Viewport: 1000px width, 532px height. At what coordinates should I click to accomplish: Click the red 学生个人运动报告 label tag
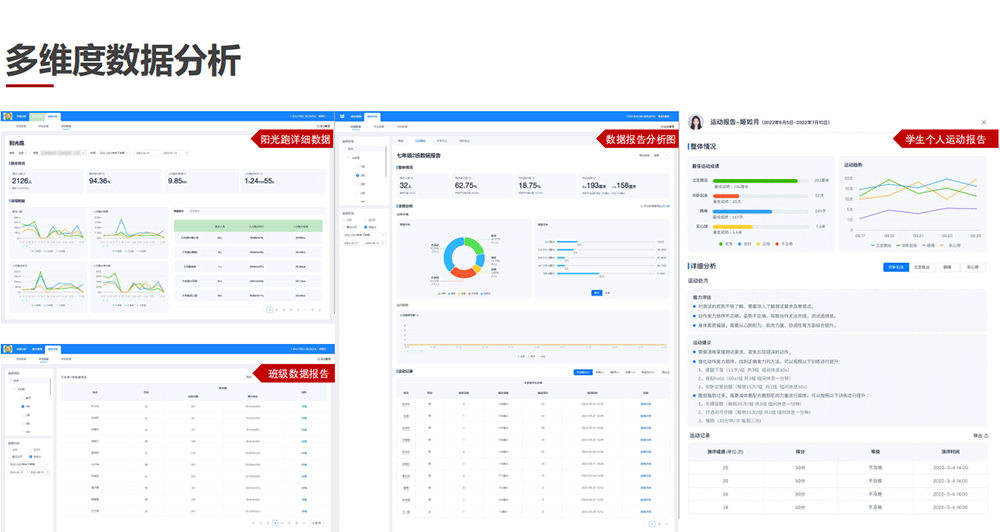pyautogui.click(x=945, y=139)
